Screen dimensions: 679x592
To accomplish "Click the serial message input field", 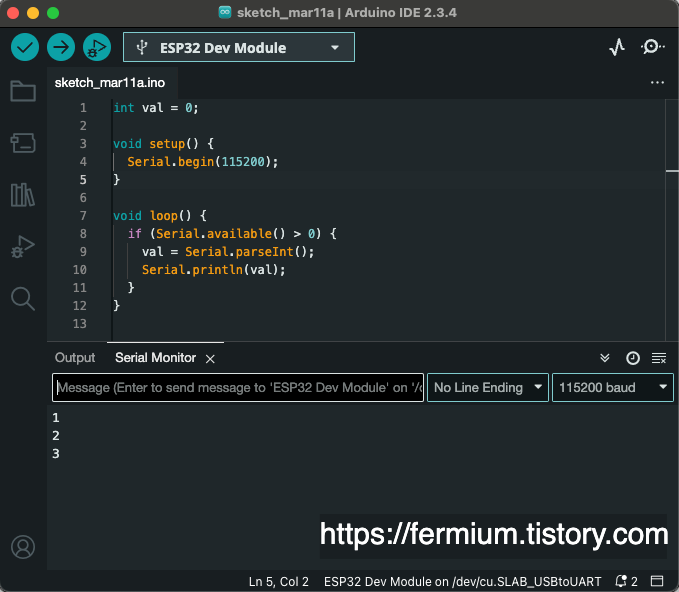I will coord(238,388).
